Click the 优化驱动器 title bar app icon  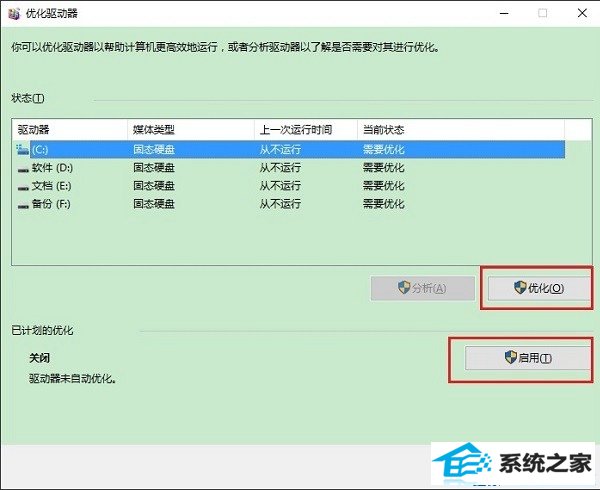pyautogui.click(x=14, y=14)
